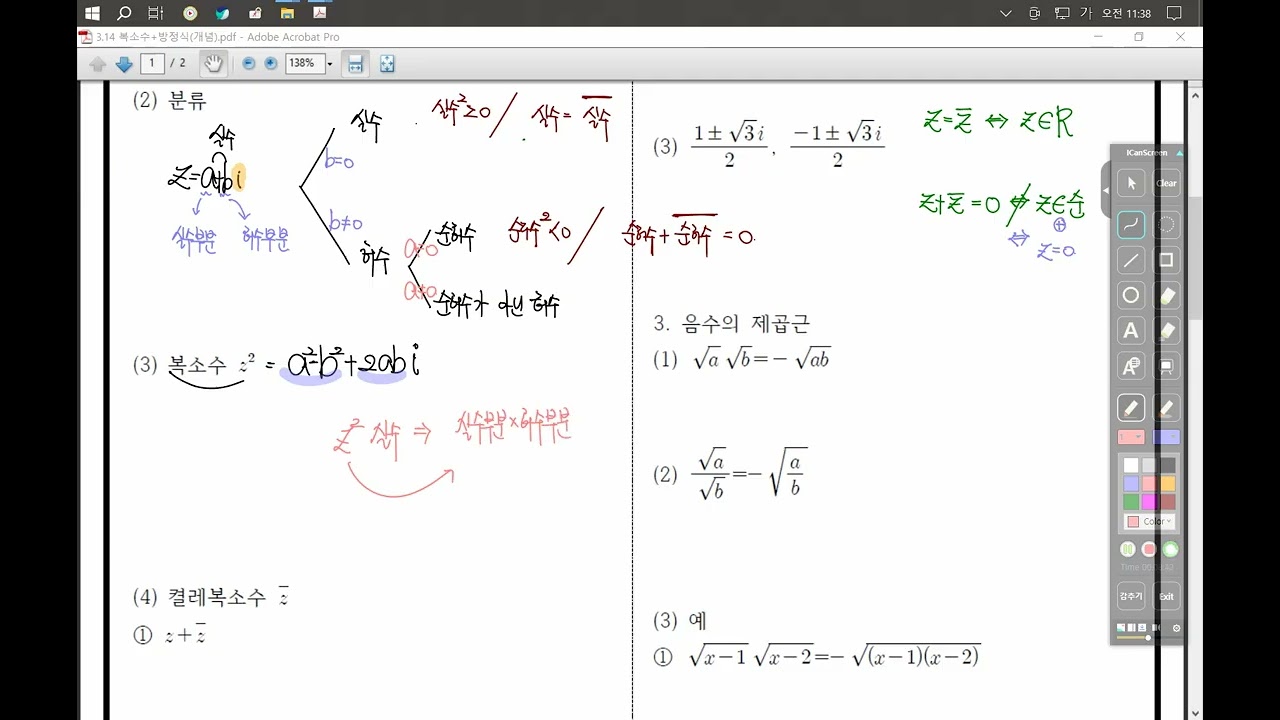This screenshot has height=720, width=1280.
Task: Pick the dark gray color swatch
Action: [1168, 465]
